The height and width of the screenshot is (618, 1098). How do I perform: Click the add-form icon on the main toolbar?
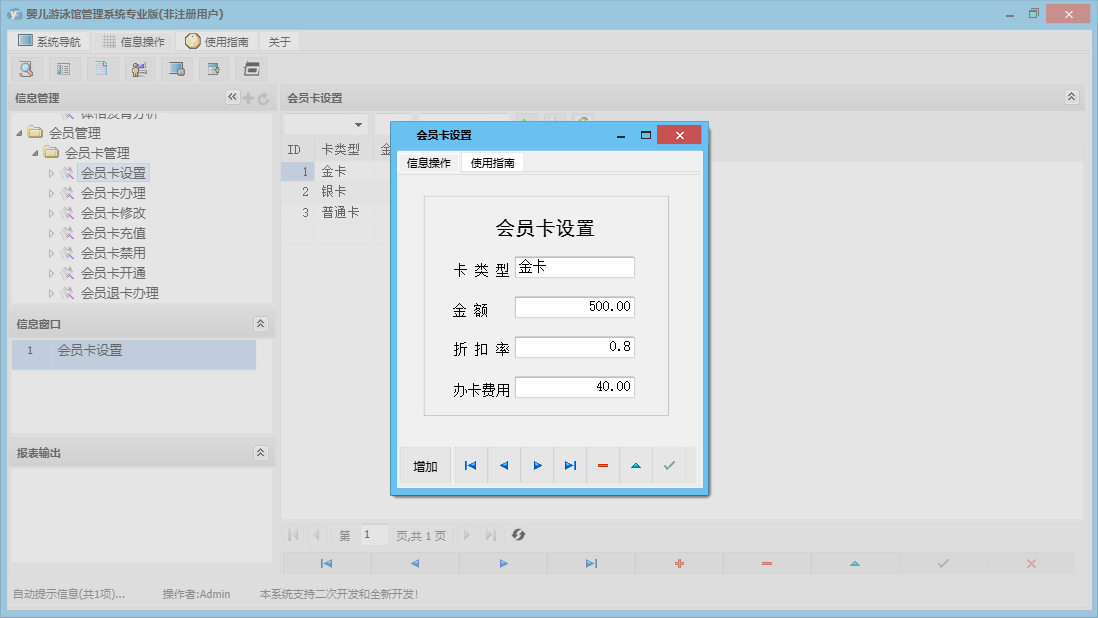tap(213, 69)
